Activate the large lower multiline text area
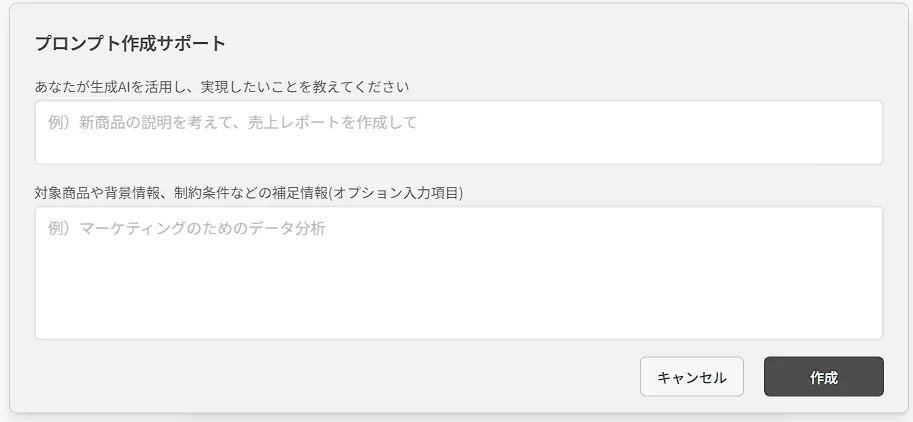The width and height of the screenshot is (913, 422). click(458, 272)
